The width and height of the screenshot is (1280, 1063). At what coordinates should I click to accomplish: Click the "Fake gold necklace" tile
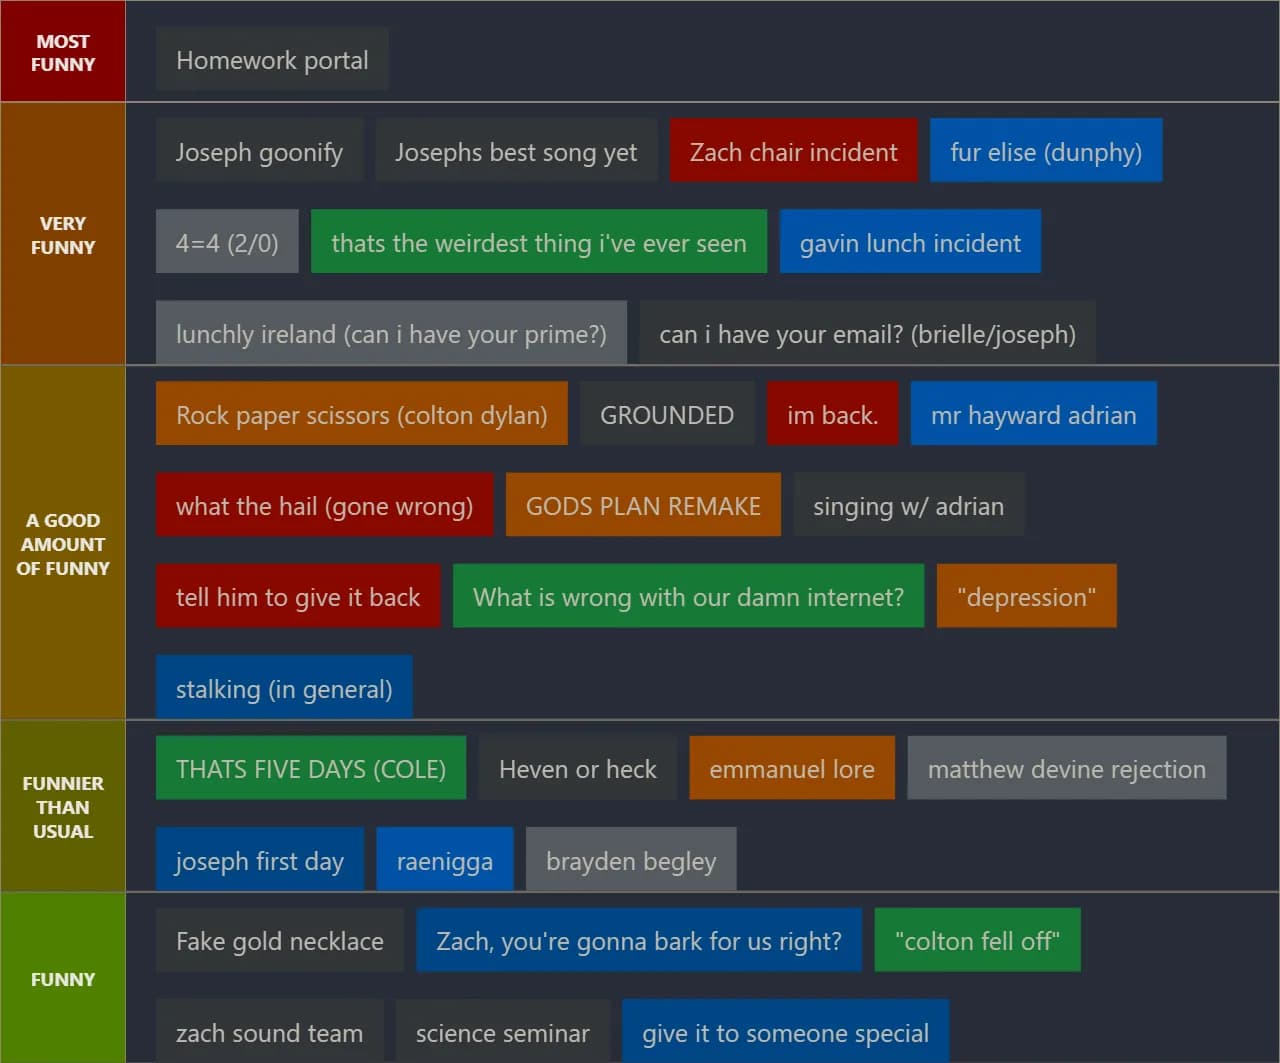[279, 940]
